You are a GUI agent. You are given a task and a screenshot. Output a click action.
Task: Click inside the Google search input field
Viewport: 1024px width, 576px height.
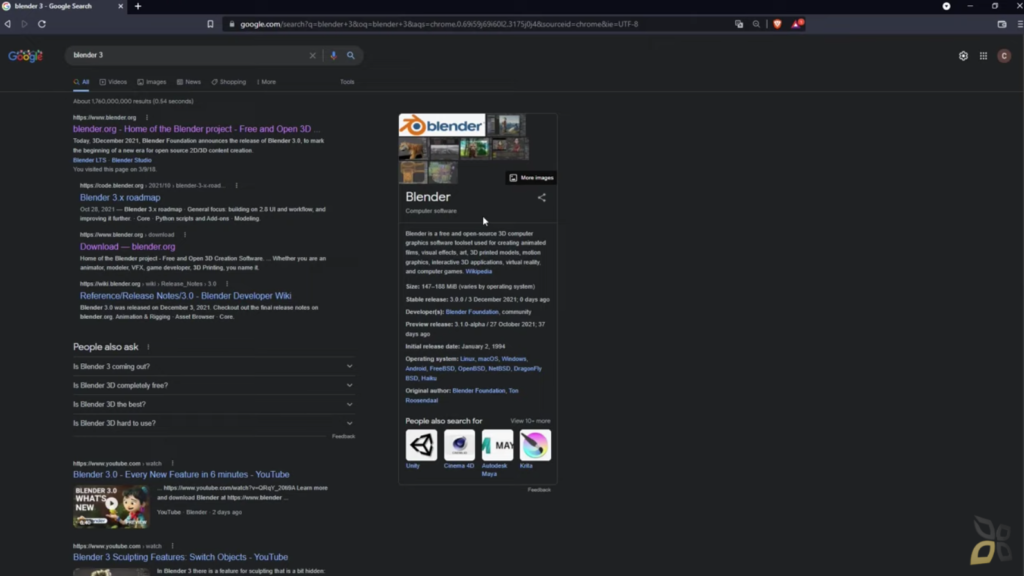pos(188,56)
